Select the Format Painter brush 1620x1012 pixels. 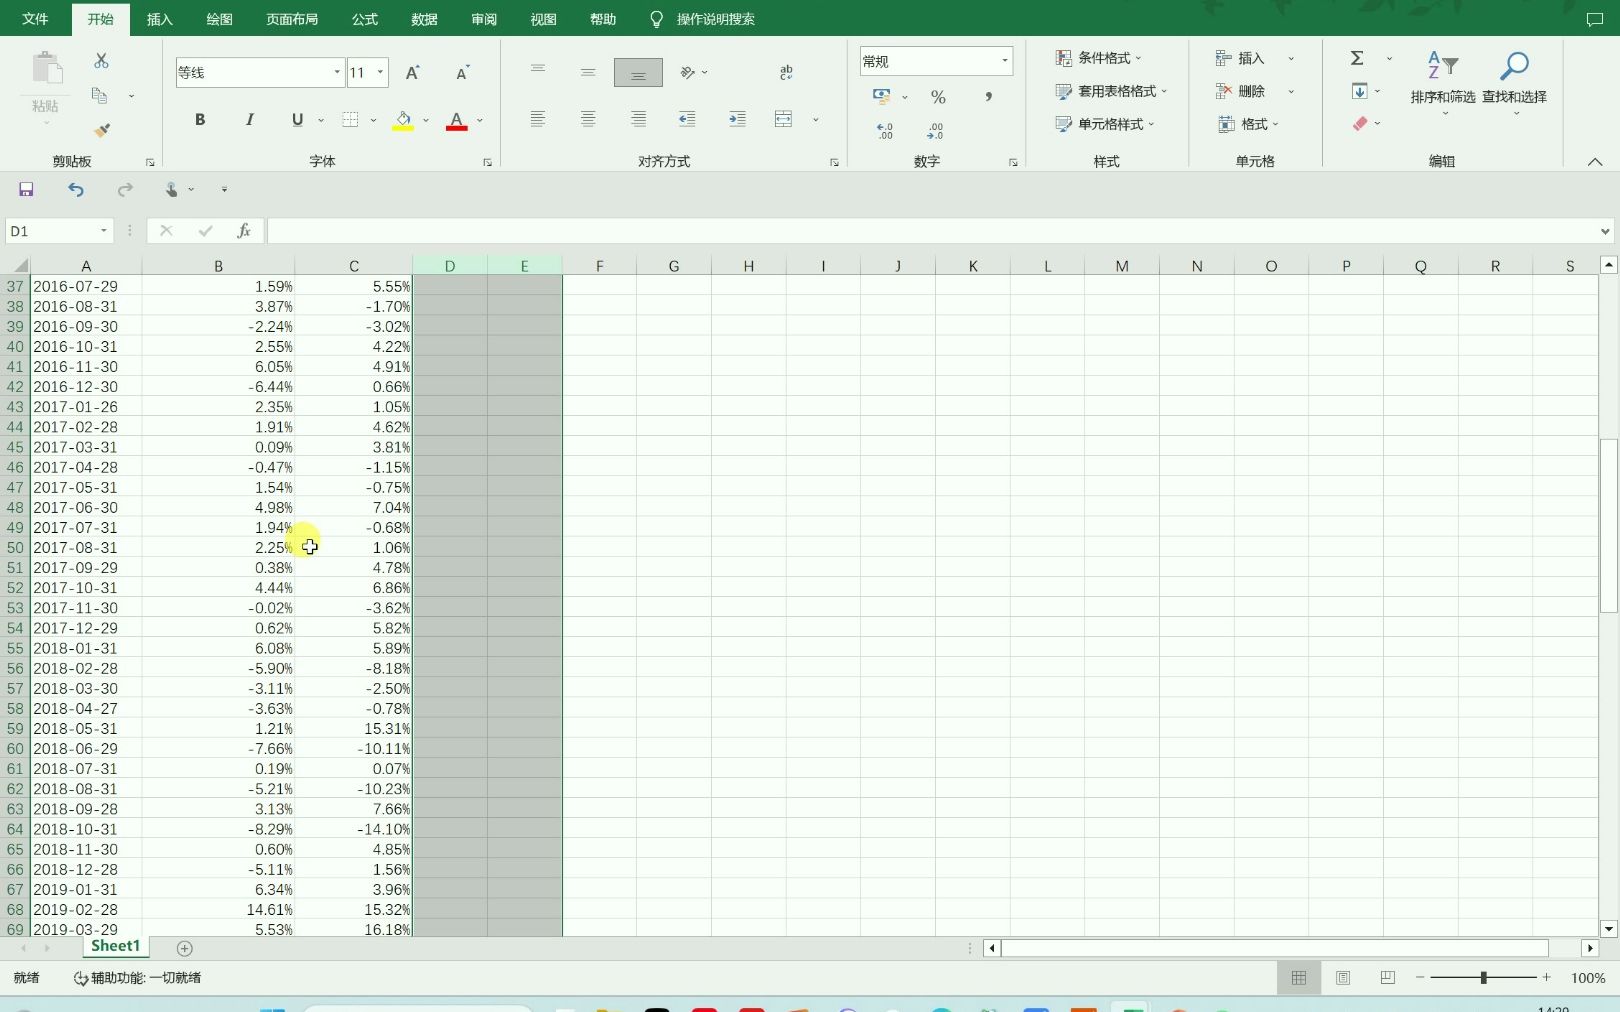(x=101, y=130)
